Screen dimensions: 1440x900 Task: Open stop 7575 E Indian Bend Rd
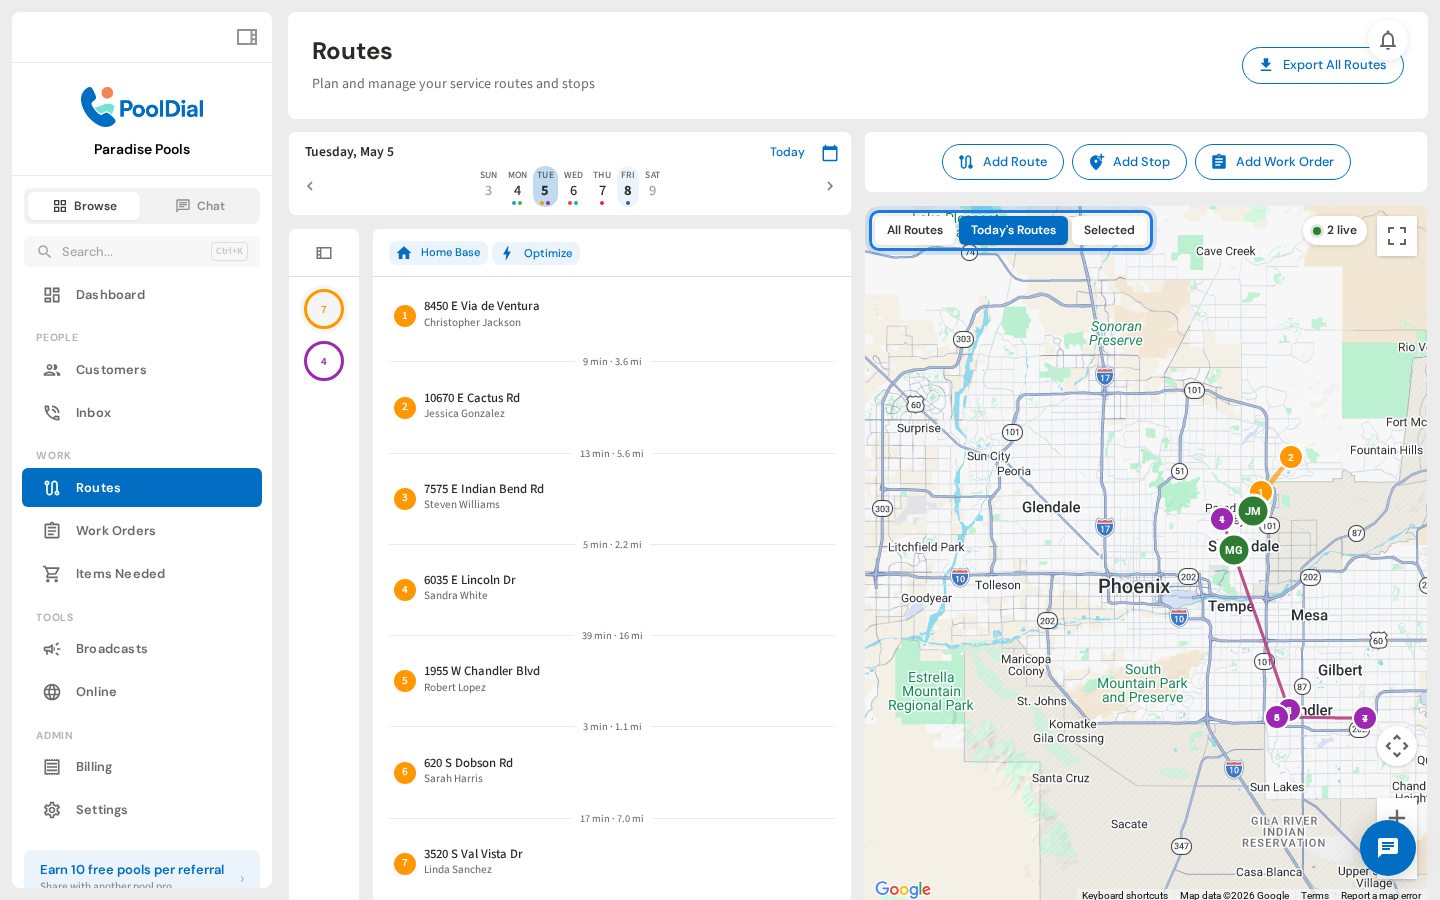point(612,497)
